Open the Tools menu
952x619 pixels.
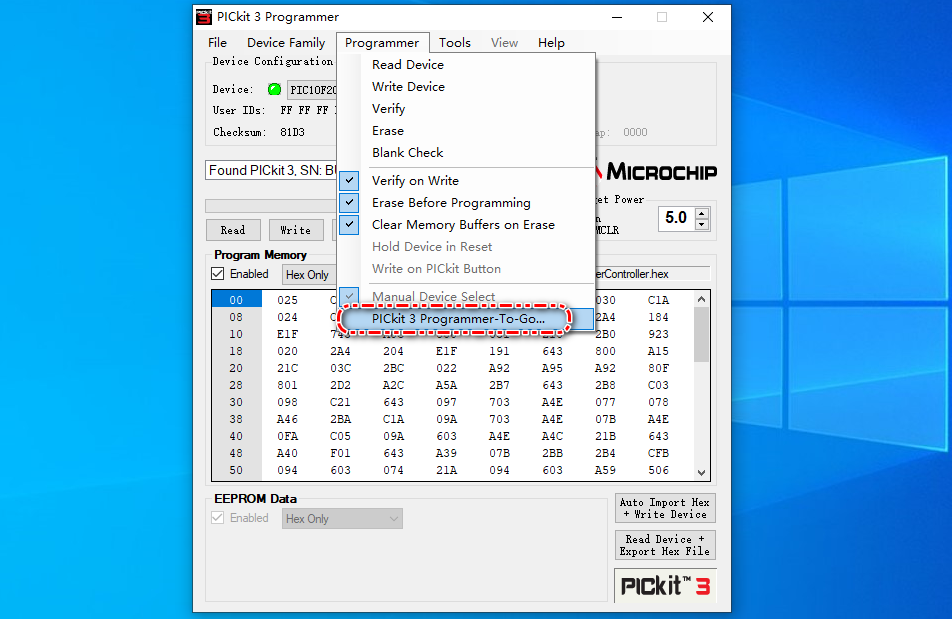point(455,42)
